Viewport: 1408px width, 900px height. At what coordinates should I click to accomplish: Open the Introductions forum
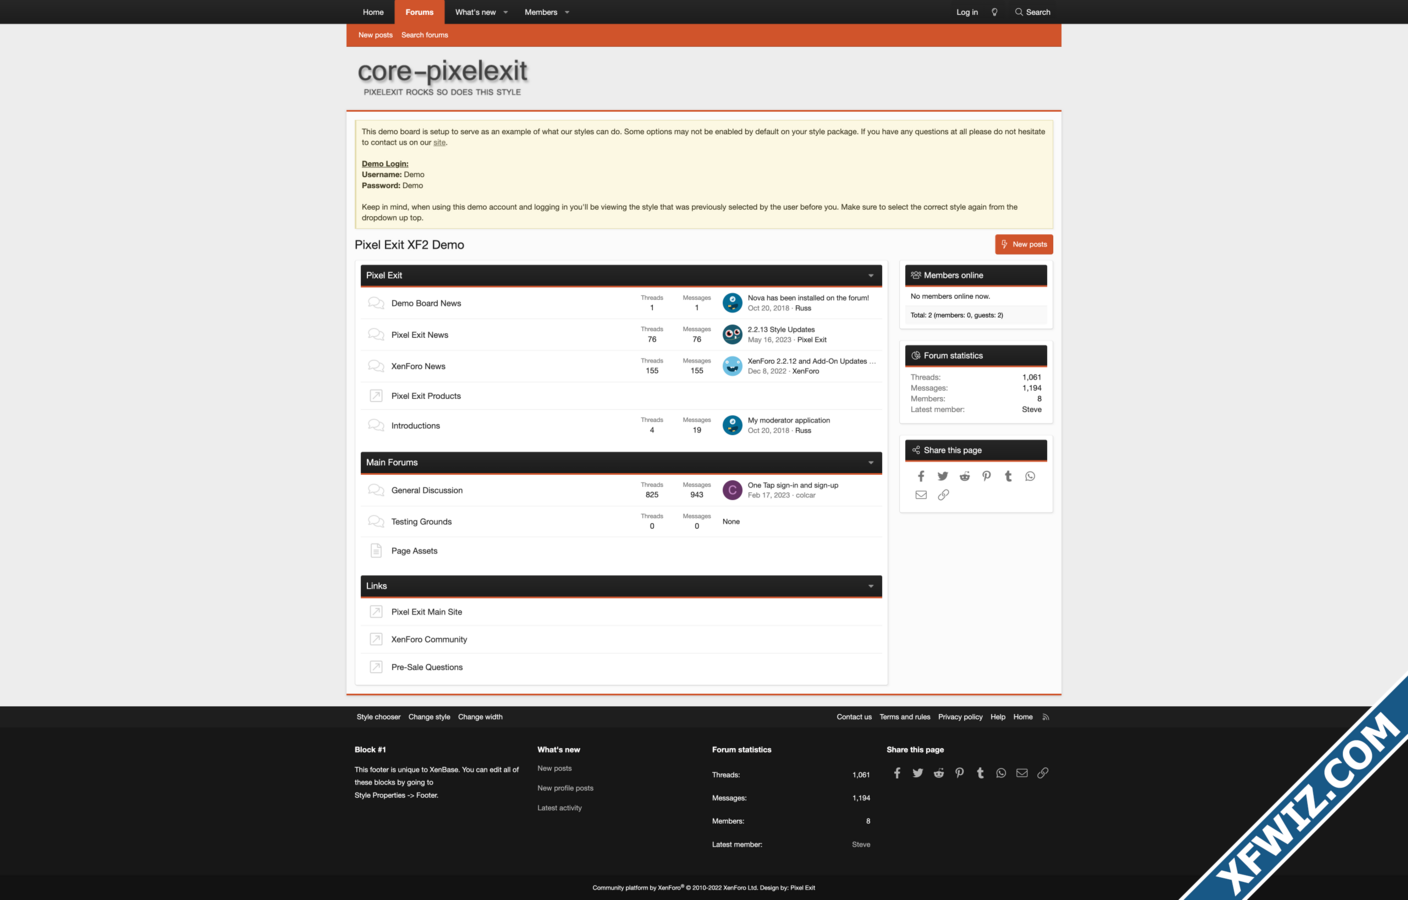(416, 426)
